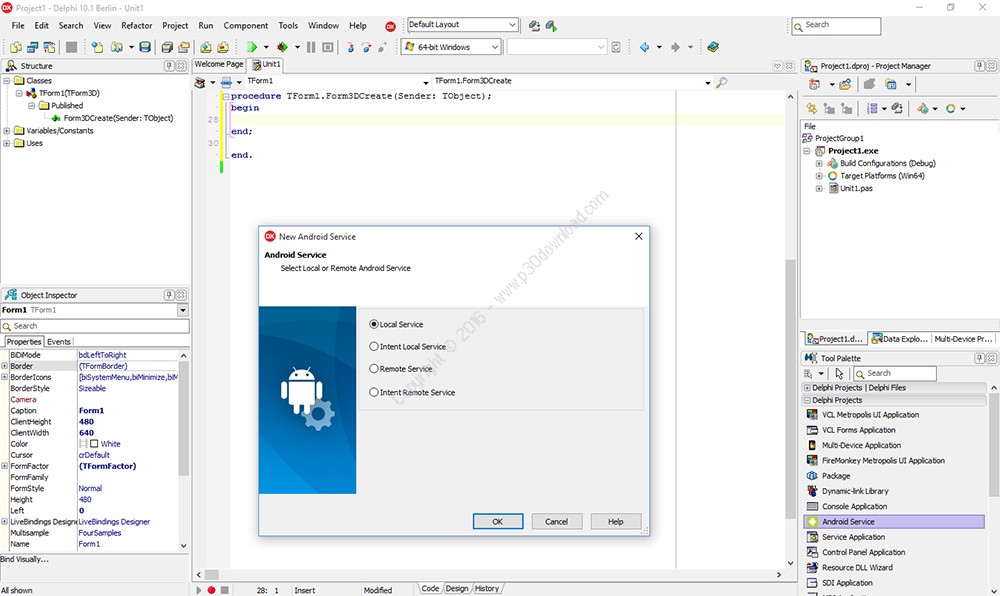Viewport: 1000px width, 596px height.
Task: Select Form3DCreate method in Structure tree
Action: (x=118, y=118)
